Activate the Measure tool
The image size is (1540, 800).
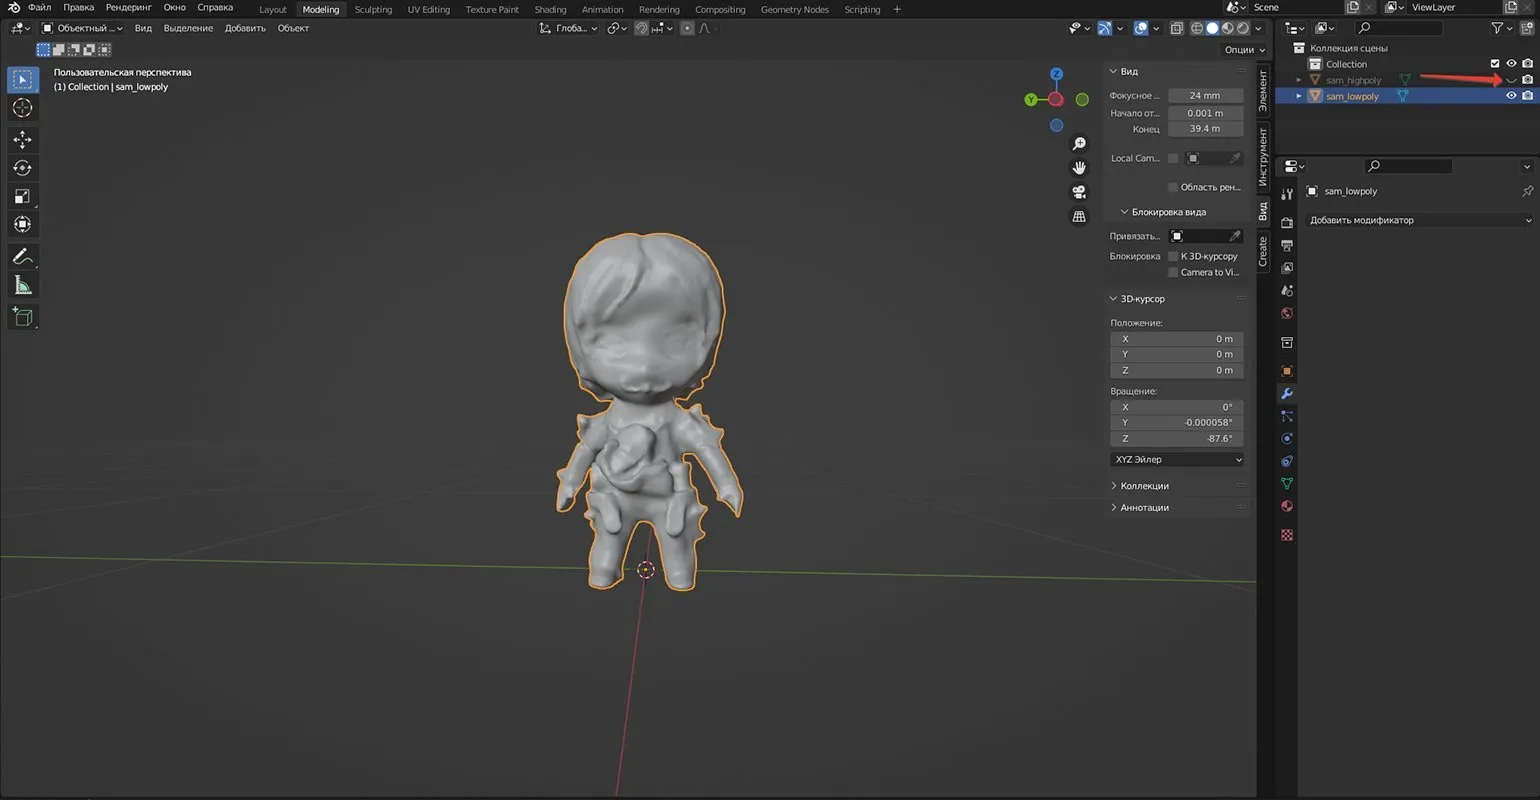pos(22,286)
